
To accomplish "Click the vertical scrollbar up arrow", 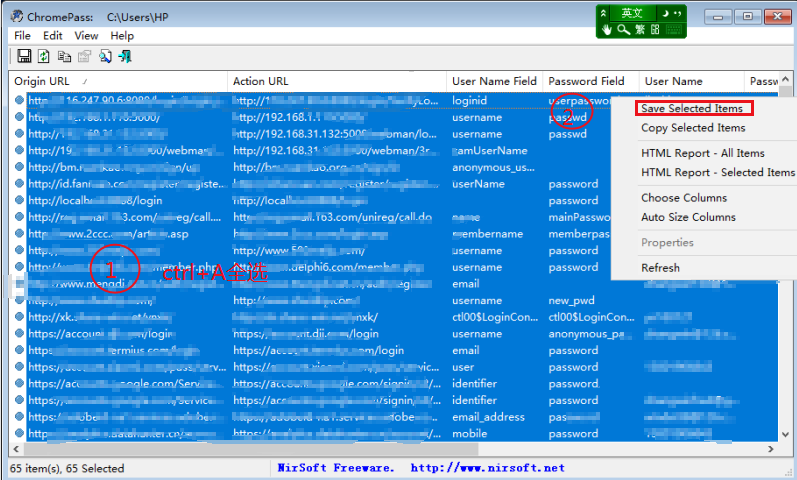I will 785,79.
